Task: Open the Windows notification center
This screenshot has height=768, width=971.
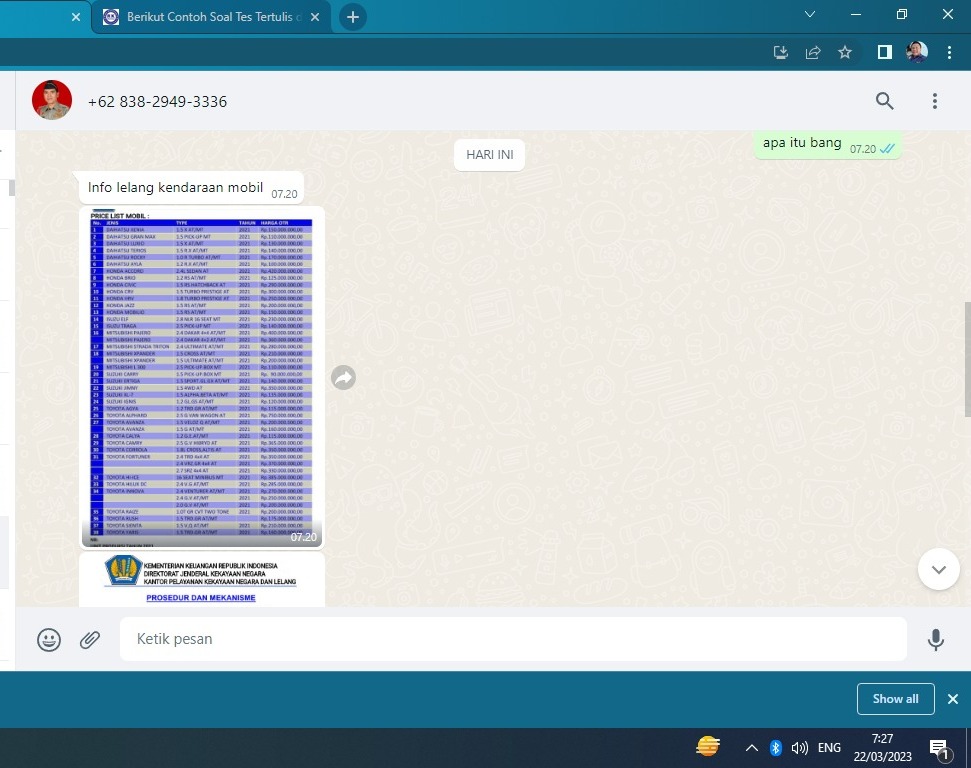Action: [940, 749]
